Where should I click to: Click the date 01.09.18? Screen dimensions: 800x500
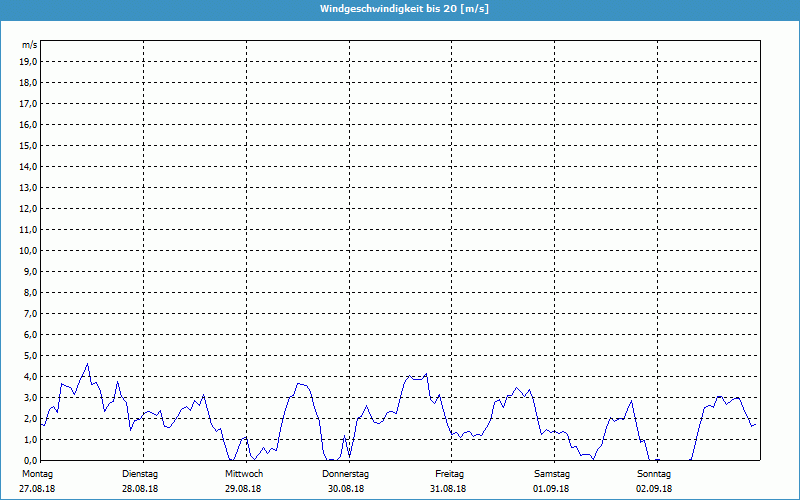click(x=551, y=488)
